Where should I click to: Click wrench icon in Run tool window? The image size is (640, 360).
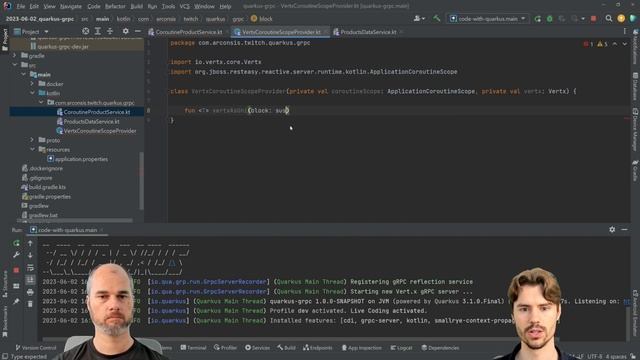pos(16,255)
